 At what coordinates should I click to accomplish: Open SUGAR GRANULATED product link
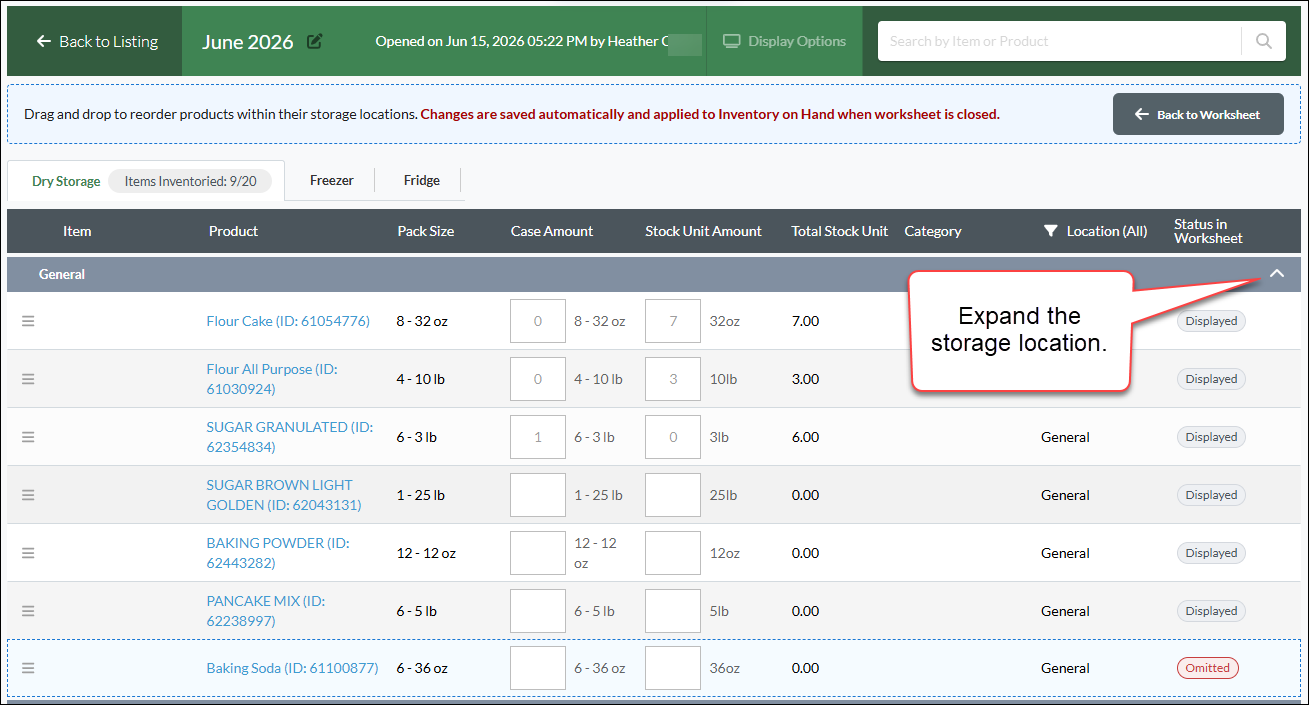pos(289,437)
